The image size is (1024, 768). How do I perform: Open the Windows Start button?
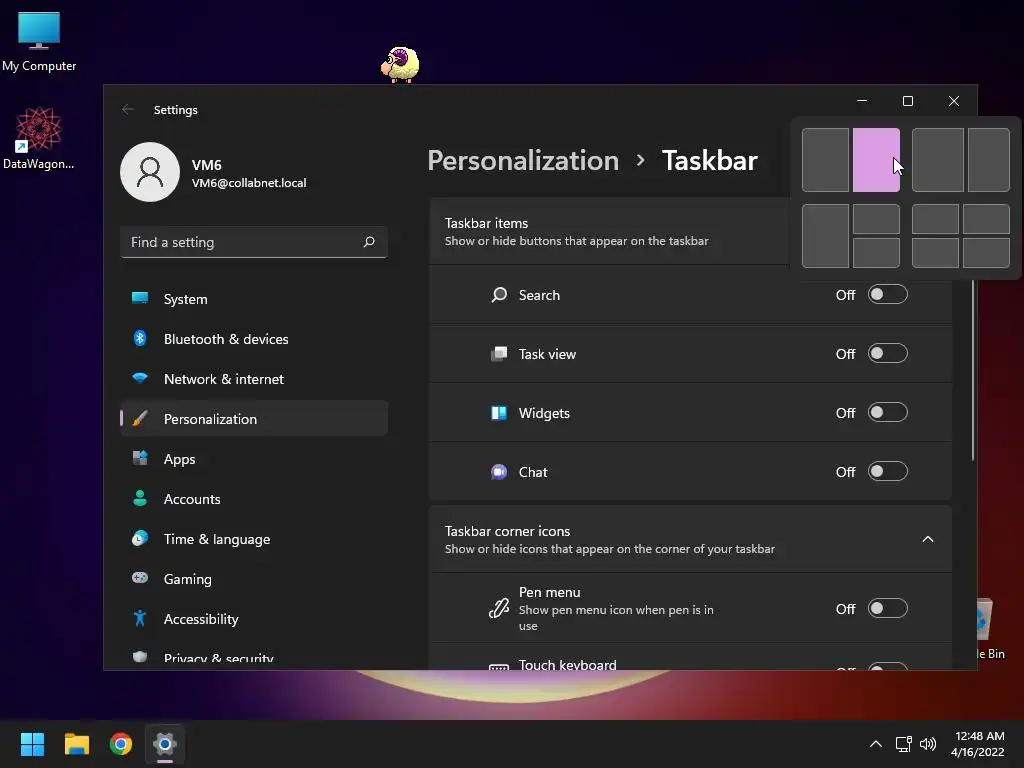[x=32, y=744]
